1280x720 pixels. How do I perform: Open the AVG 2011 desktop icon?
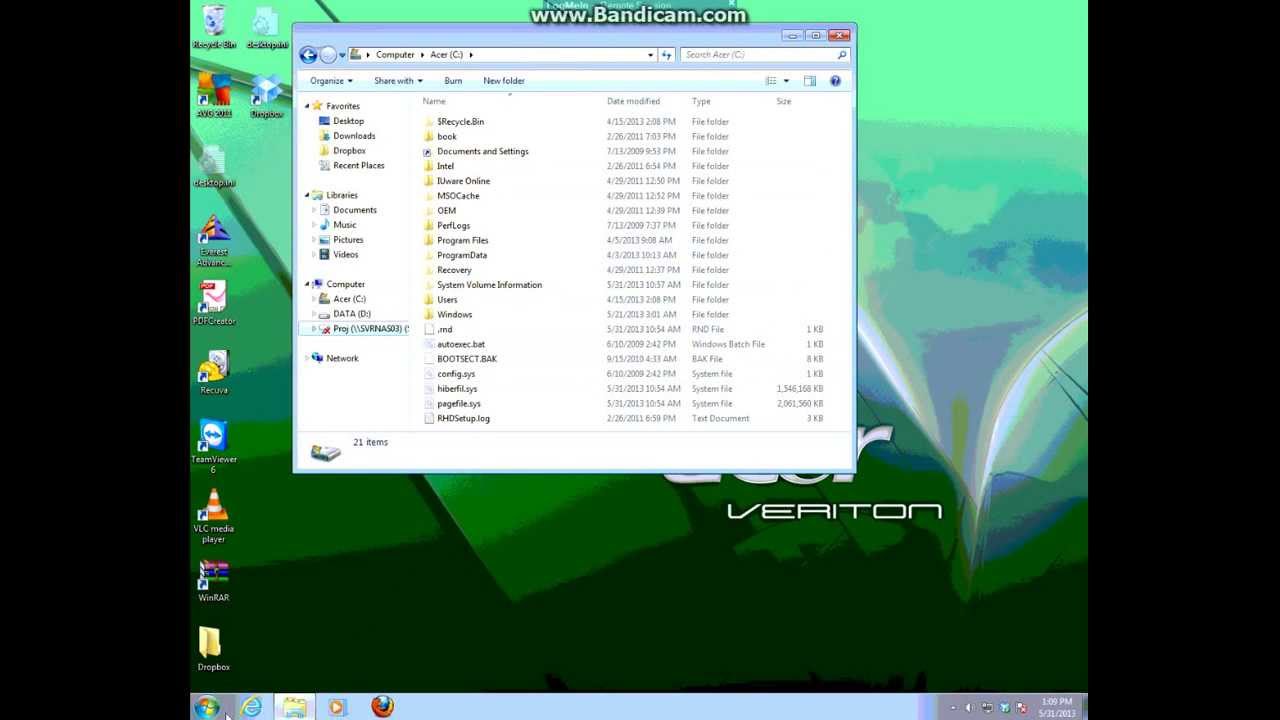tap(214, 96)
